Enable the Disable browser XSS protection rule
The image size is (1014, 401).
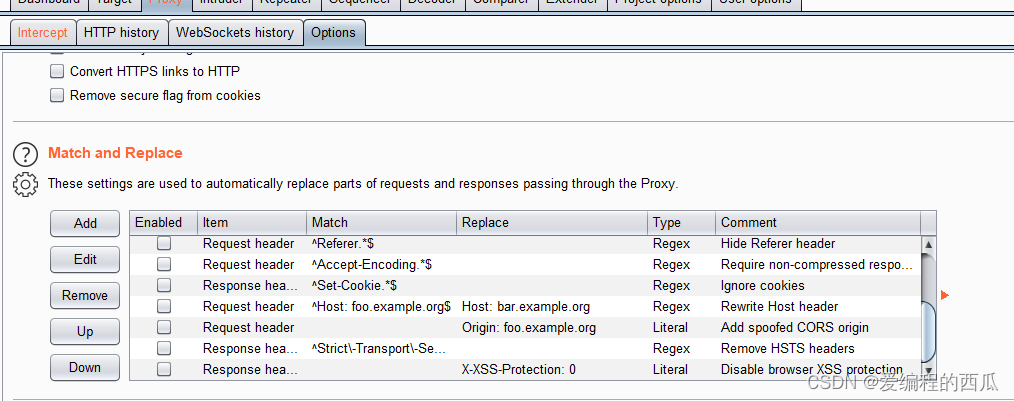[164, 369]
